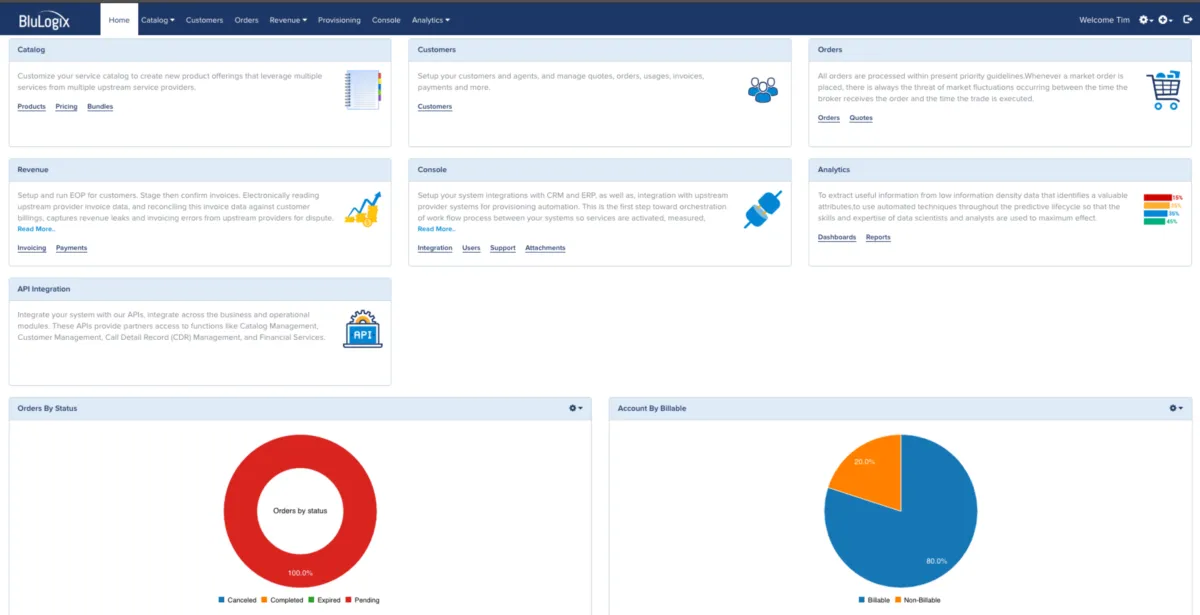
Task: Open the Users link
Action: [471, 248]
